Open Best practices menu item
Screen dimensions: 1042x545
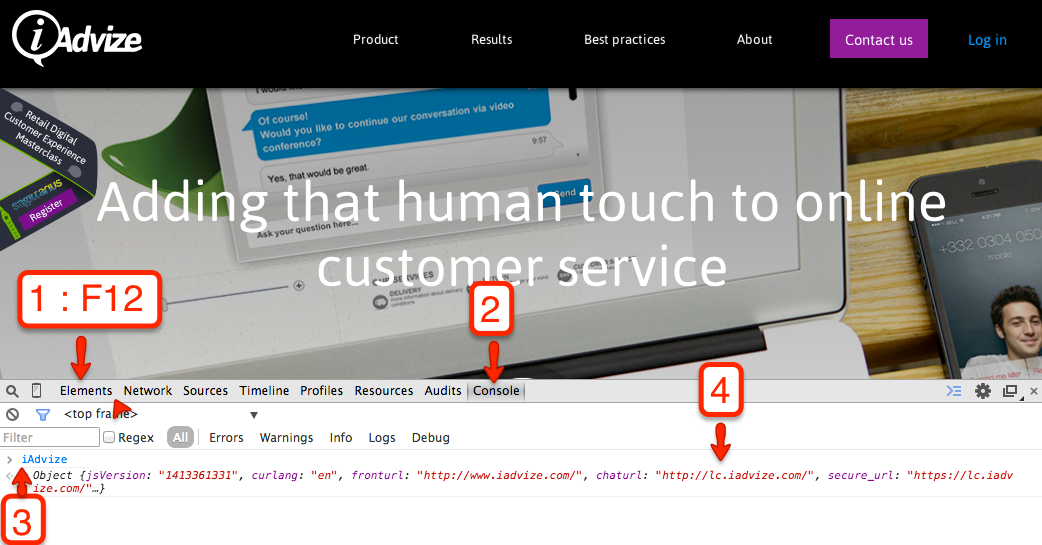point(625,39)
